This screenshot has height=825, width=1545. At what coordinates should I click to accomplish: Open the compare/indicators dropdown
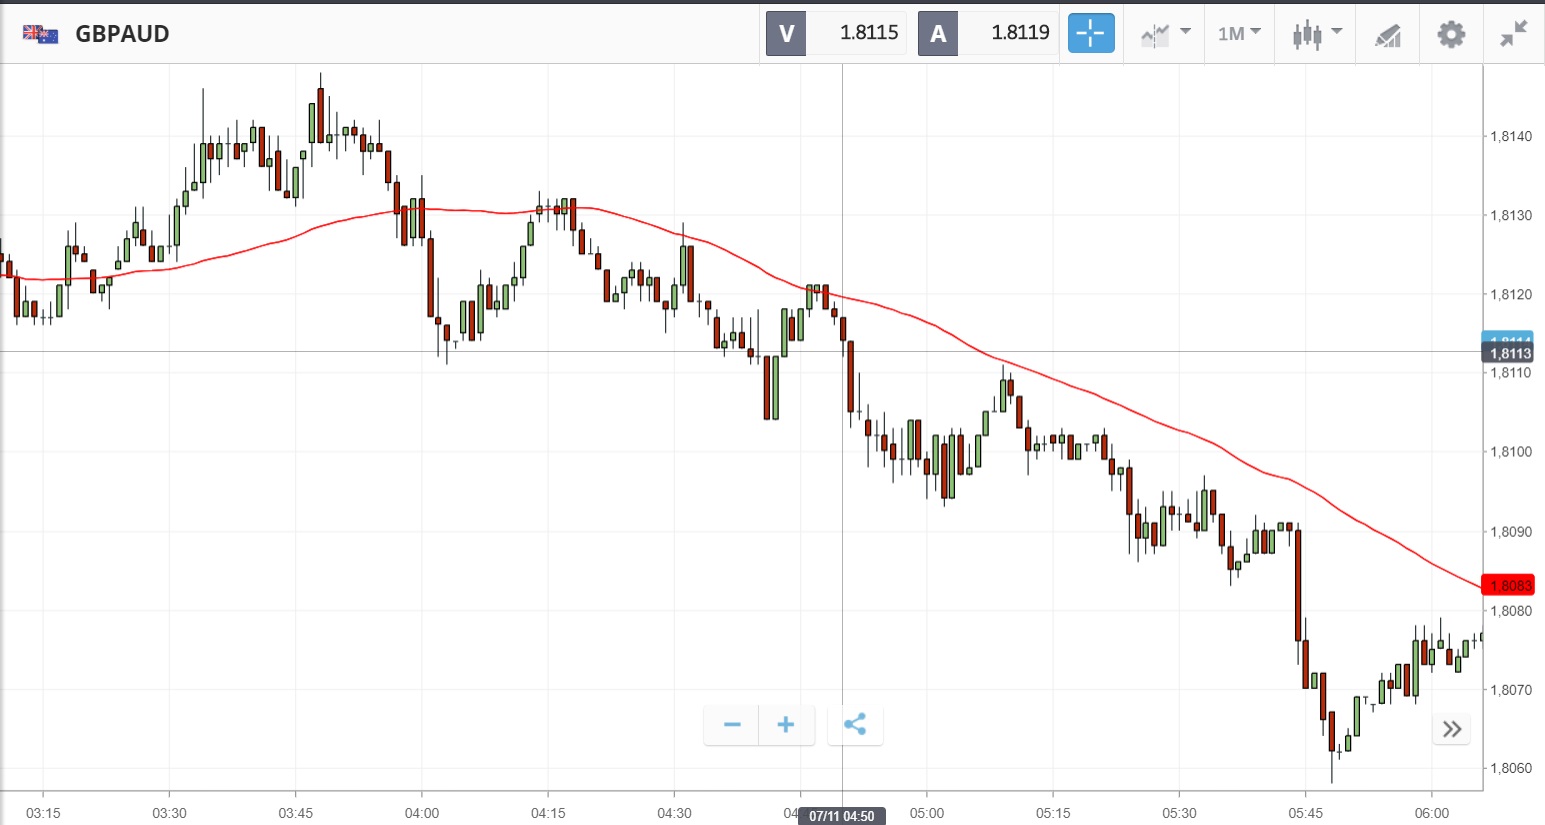point(1165,34)
